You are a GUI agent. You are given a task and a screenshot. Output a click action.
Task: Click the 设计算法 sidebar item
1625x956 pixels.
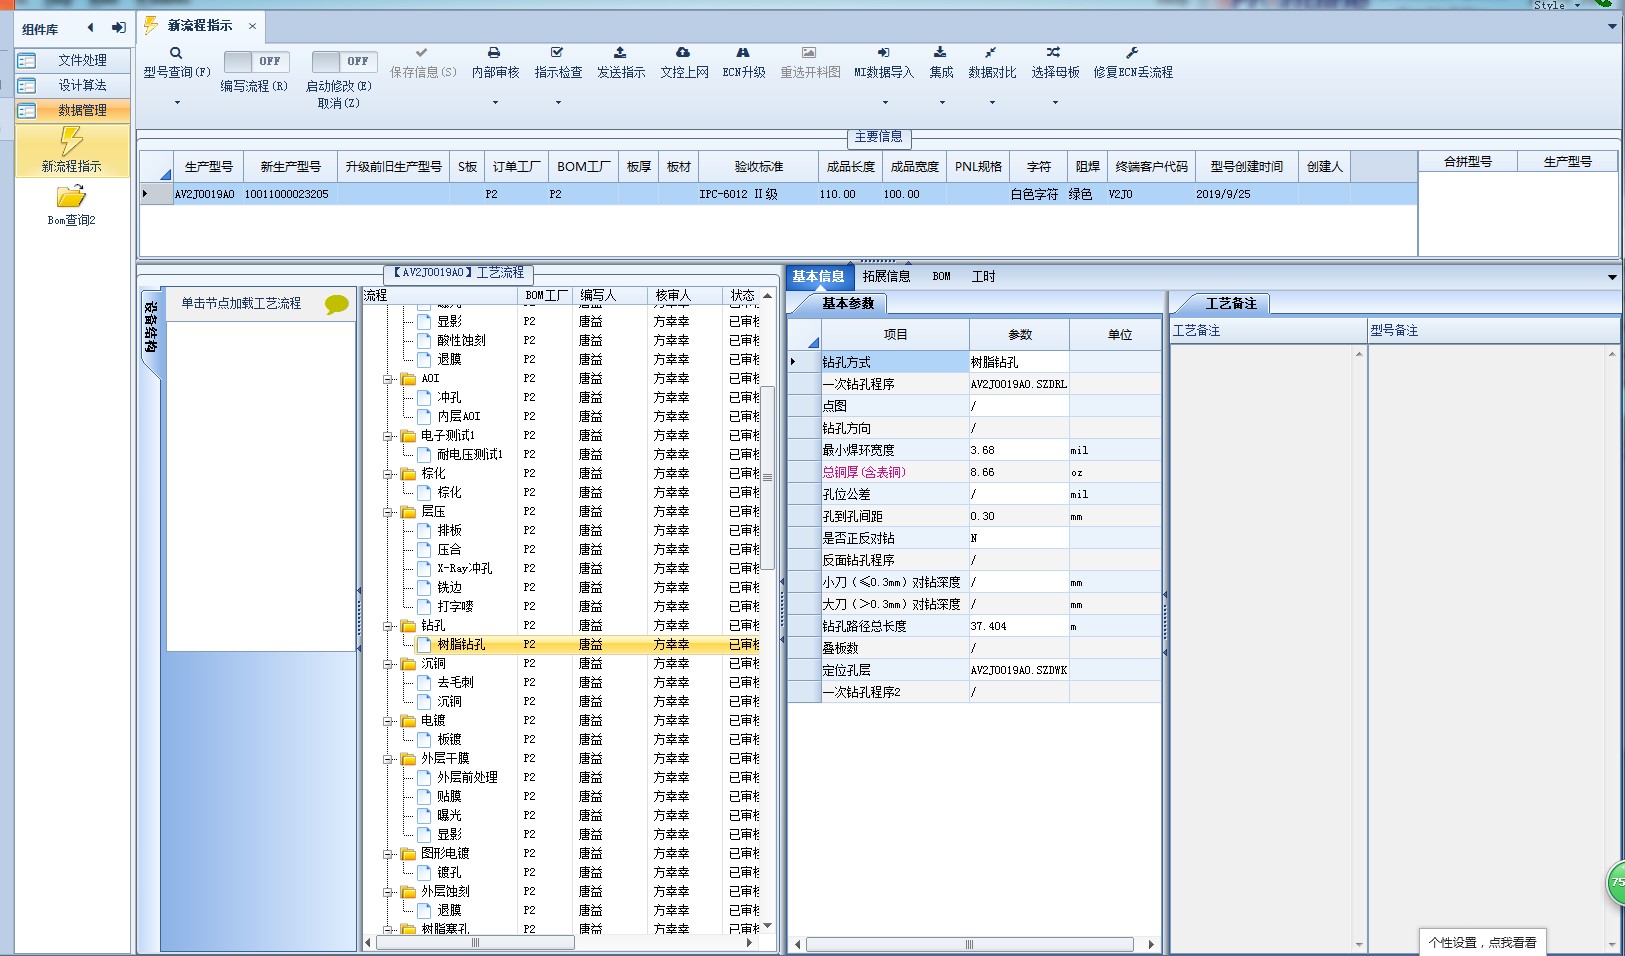coord(73,85)
